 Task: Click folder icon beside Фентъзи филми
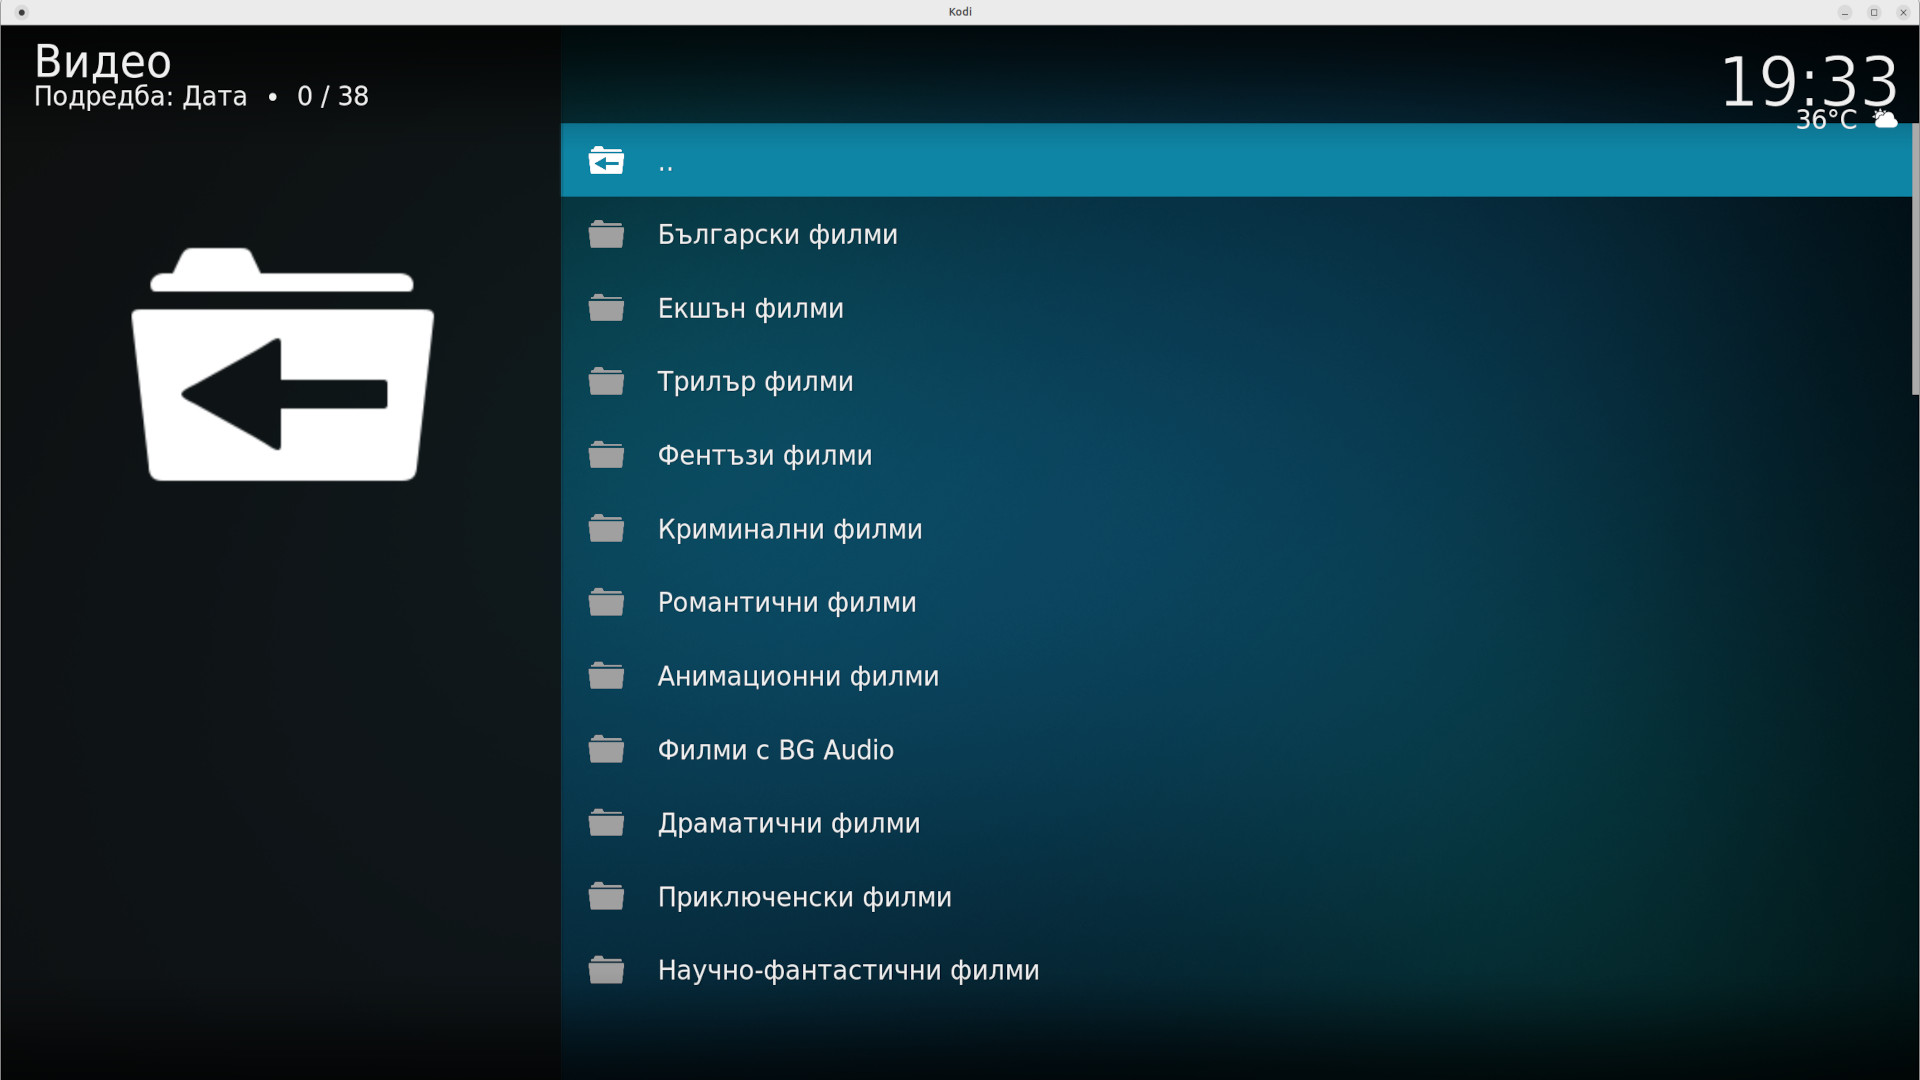point(606,455)
